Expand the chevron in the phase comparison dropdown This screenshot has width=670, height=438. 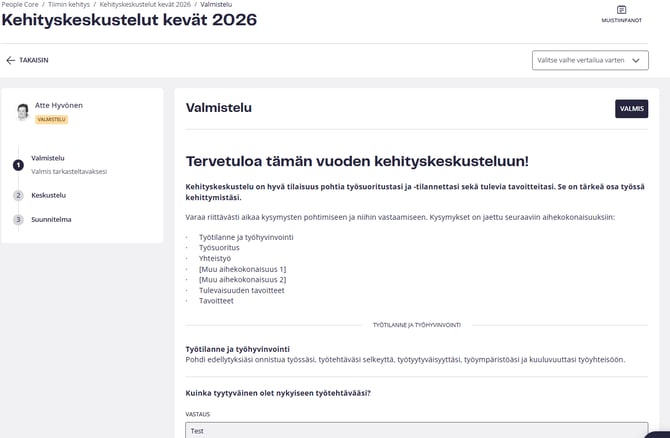pos(636,60)
